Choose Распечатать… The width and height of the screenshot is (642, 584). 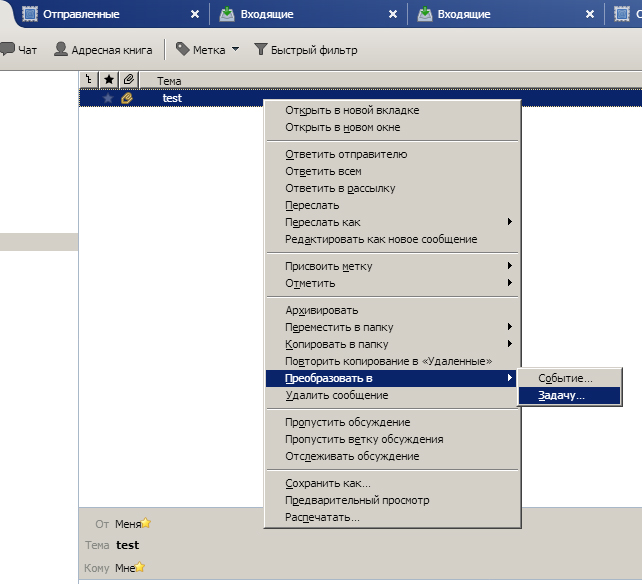pyautogui.click(x=392, y=518)
